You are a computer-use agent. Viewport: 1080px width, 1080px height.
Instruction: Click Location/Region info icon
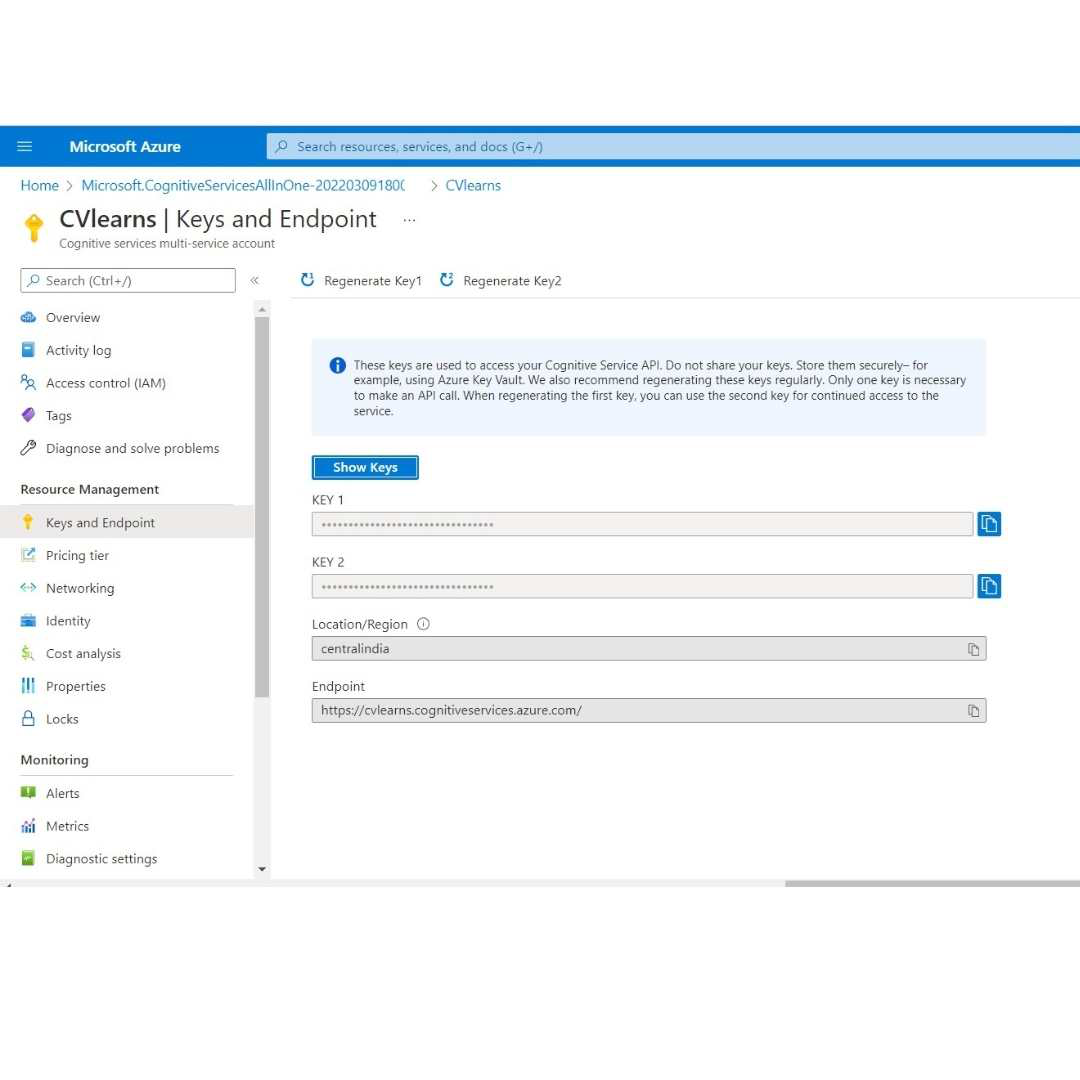[x=424, y=624]
